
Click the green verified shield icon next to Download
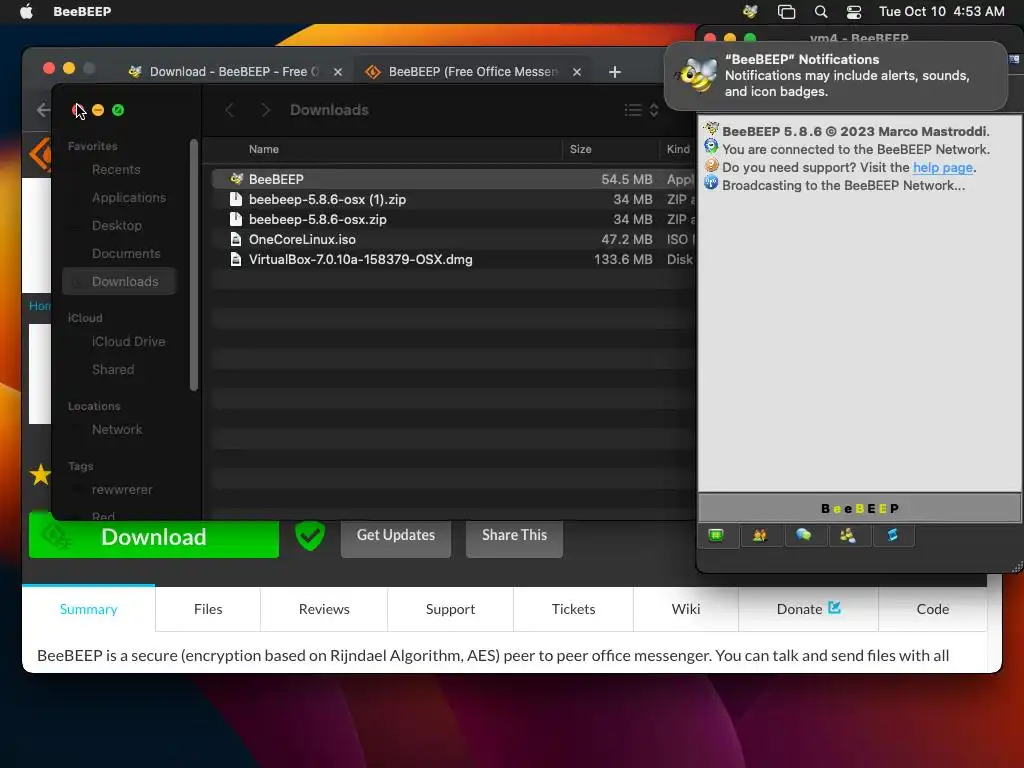coord(310,536)
